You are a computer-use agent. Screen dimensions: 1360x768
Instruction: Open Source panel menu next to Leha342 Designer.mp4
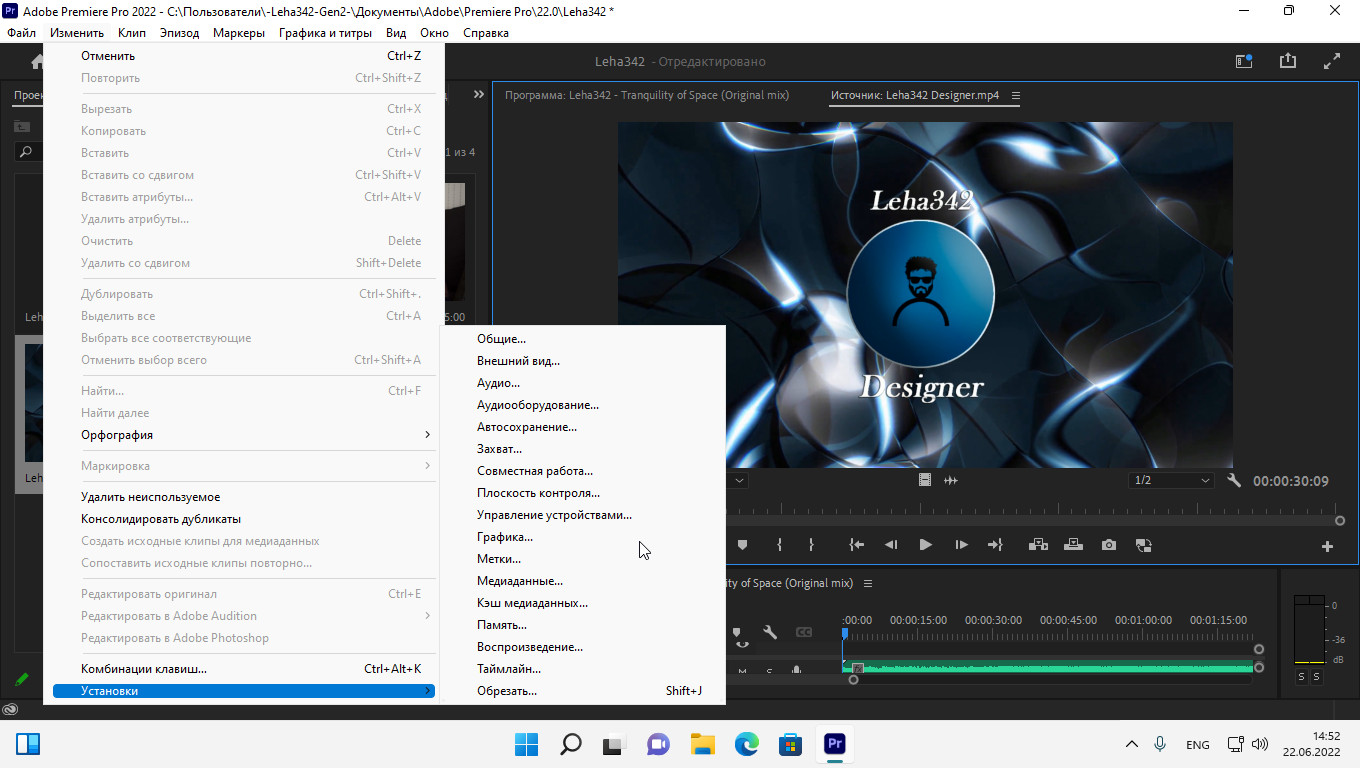click(x=1016, y=96)
